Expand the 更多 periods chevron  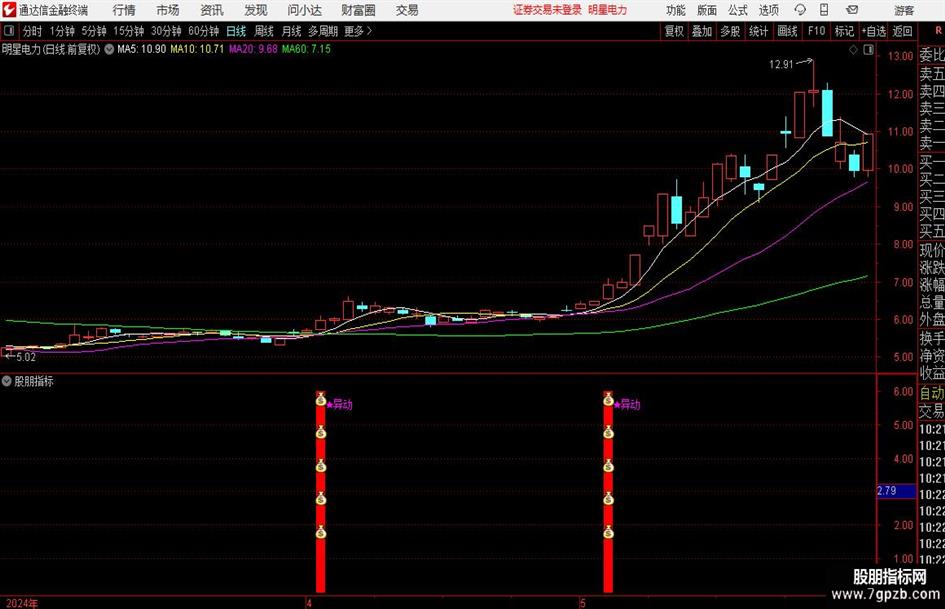(x=369, y=31)
